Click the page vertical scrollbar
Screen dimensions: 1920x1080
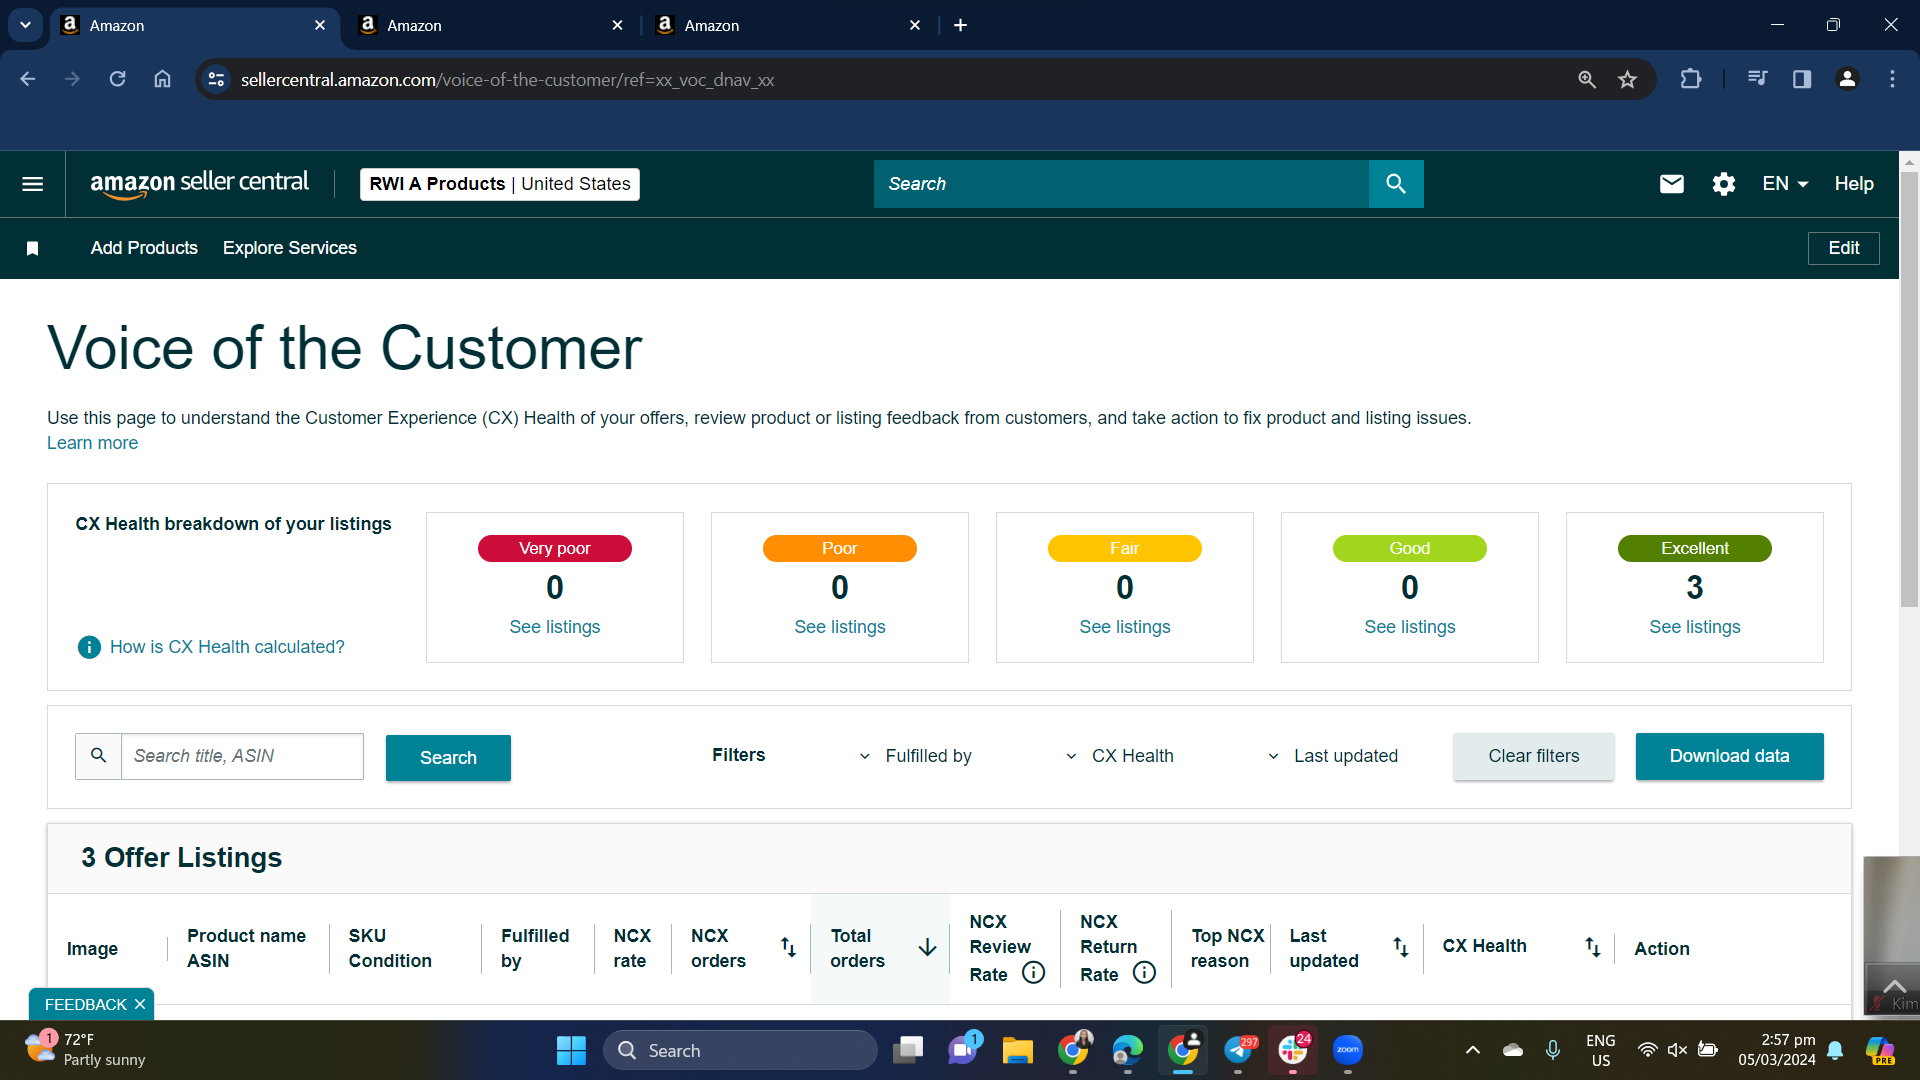[x=1909, y=390]
